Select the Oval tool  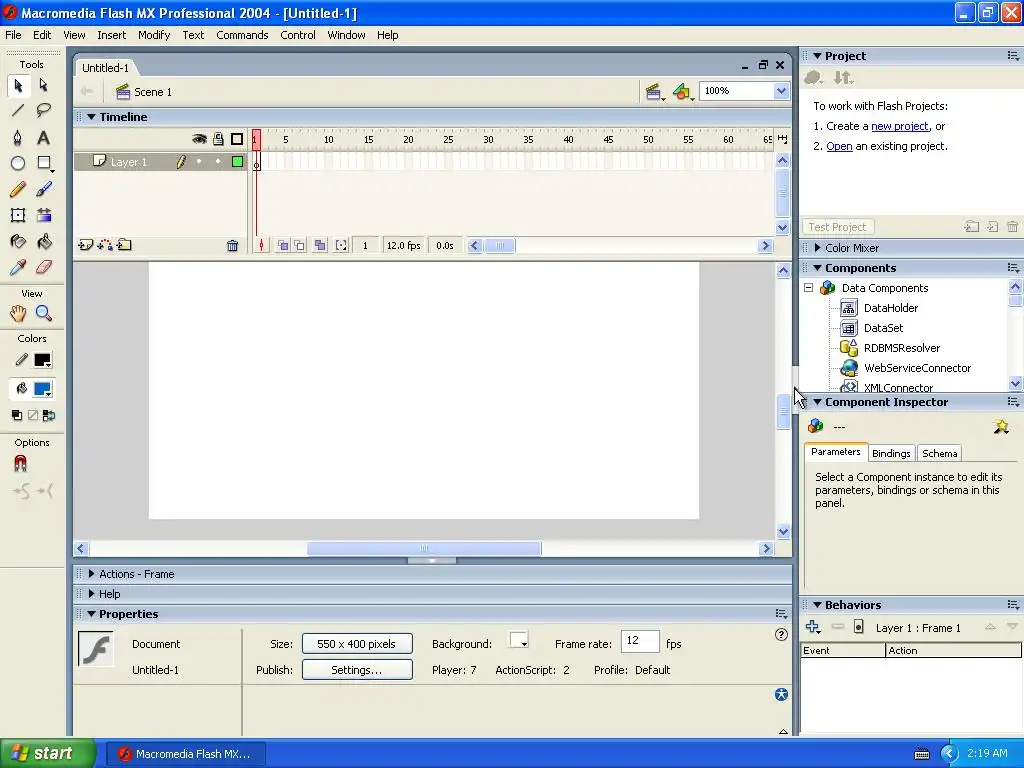click(x=18, y=163)
